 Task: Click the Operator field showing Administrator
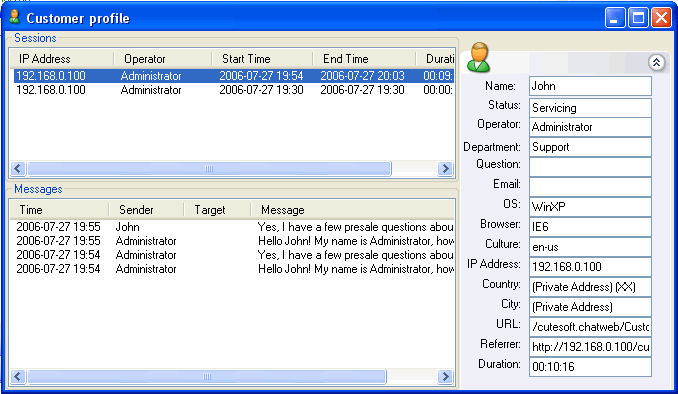coord(590,127)
